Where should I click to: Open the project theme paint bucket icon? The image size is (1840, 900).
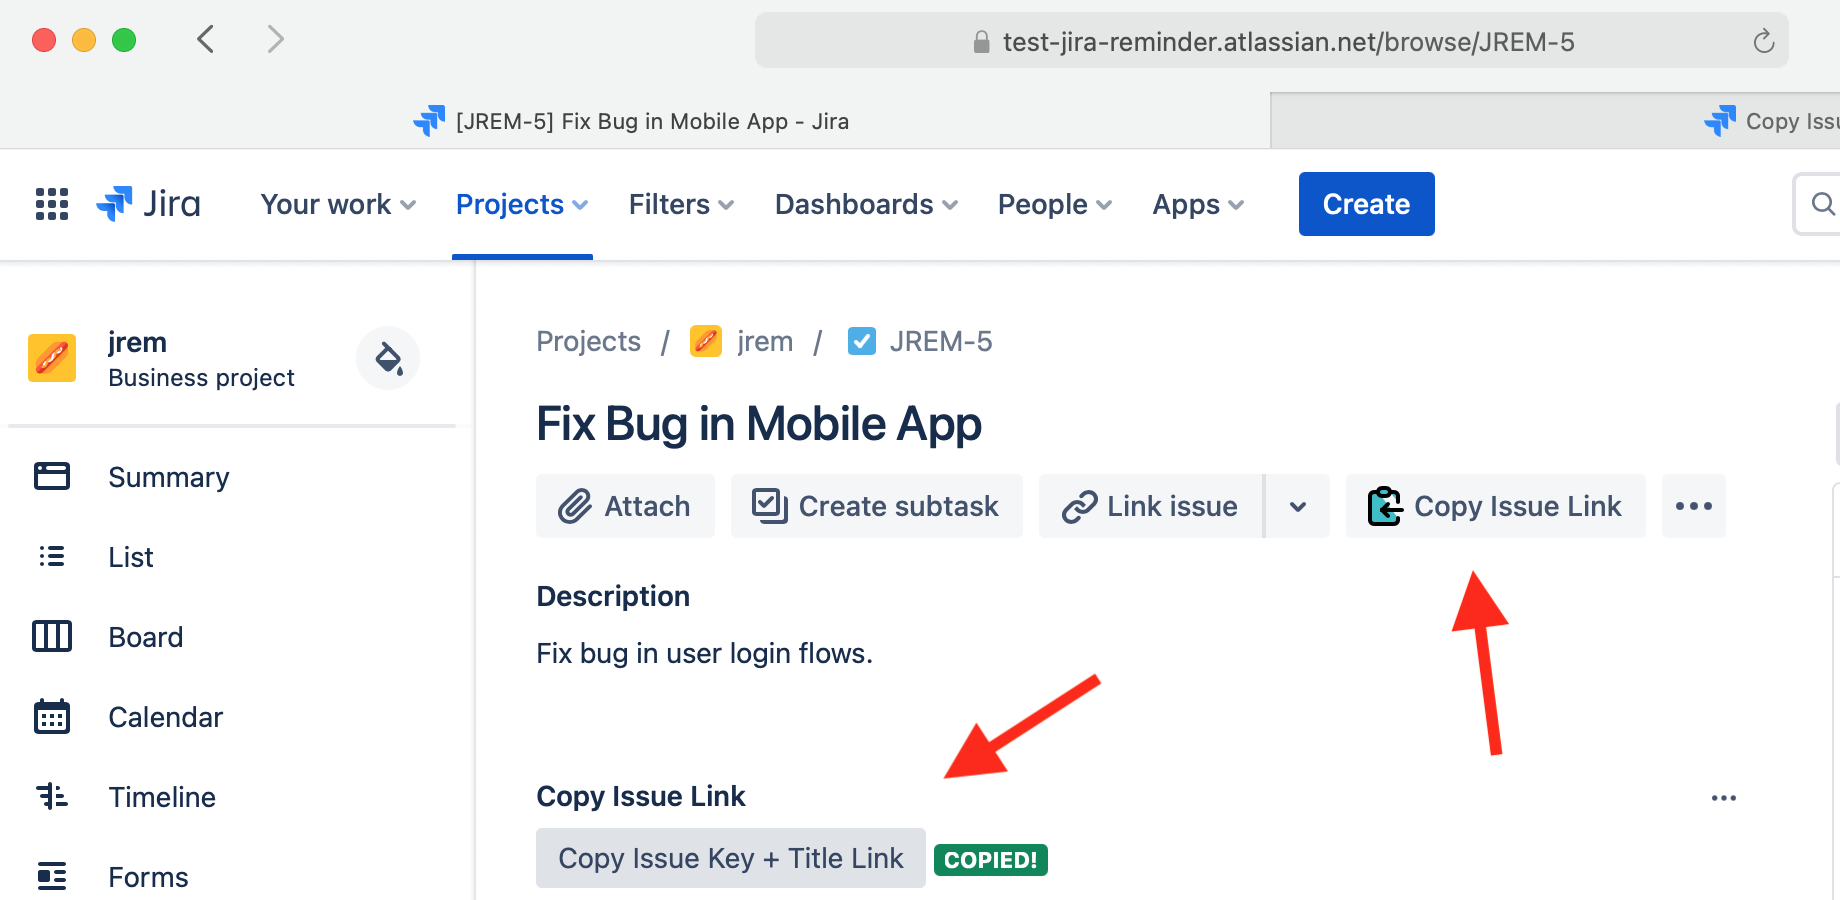click(388, 358)
